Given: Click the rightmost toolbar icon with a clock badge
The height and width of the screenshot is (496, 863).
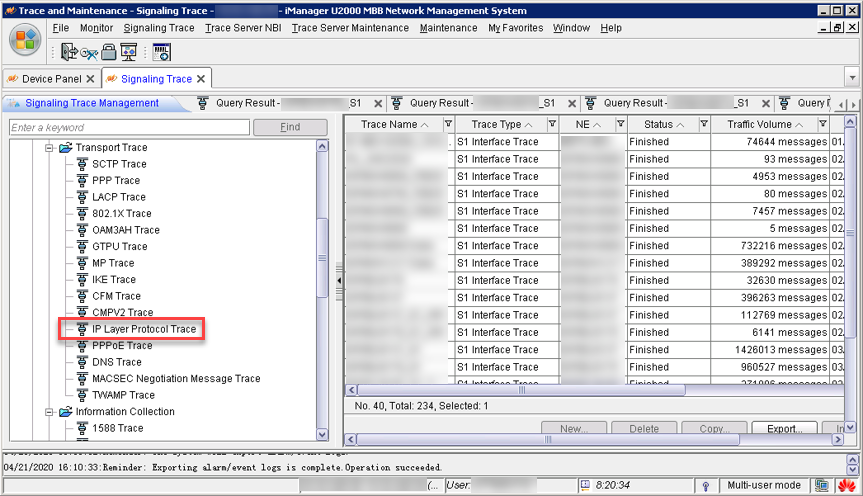Looking at the screenshot, I should pos(161,52).
